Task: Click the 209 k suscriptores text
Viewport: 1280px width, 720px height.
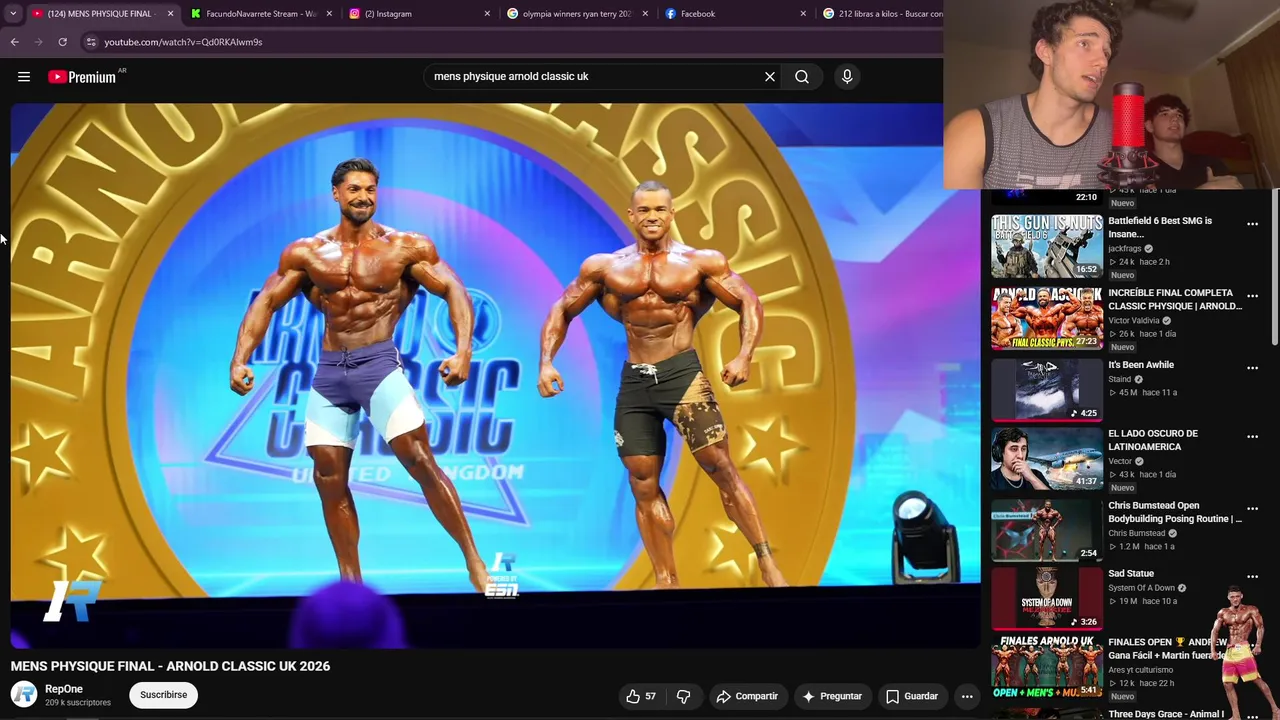Action: click(78, 703)
